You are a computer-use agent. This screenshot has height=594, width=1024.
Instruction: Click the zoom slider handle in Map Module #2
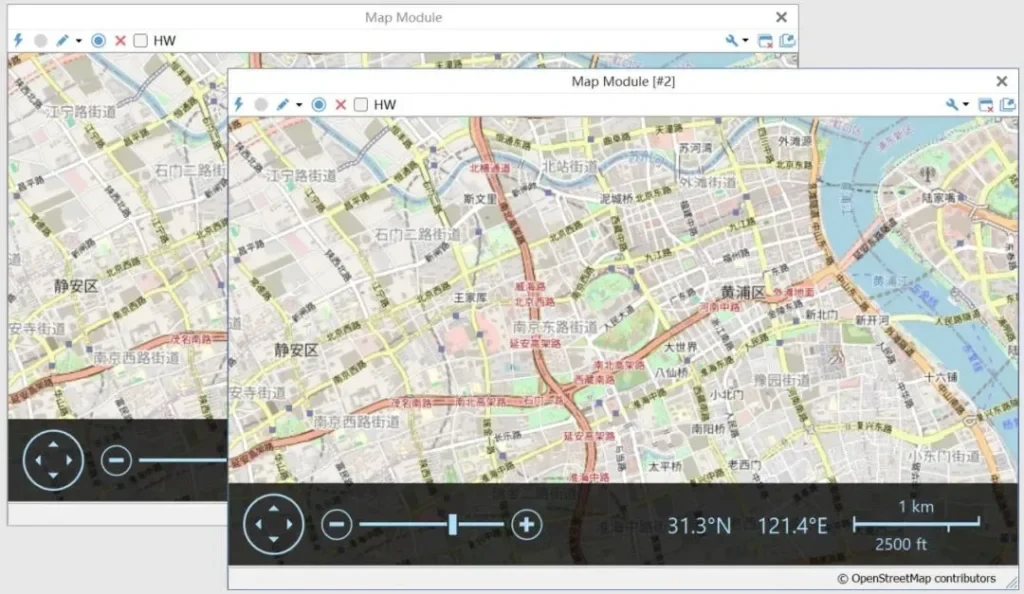click(452, 524)
